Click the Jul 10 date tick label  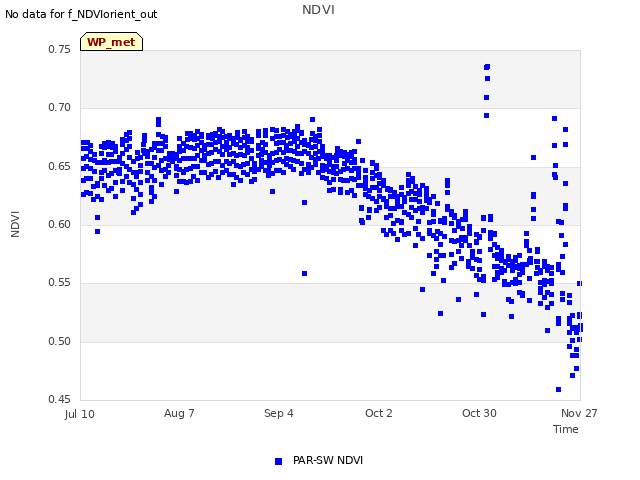click(x=80, y=414)
